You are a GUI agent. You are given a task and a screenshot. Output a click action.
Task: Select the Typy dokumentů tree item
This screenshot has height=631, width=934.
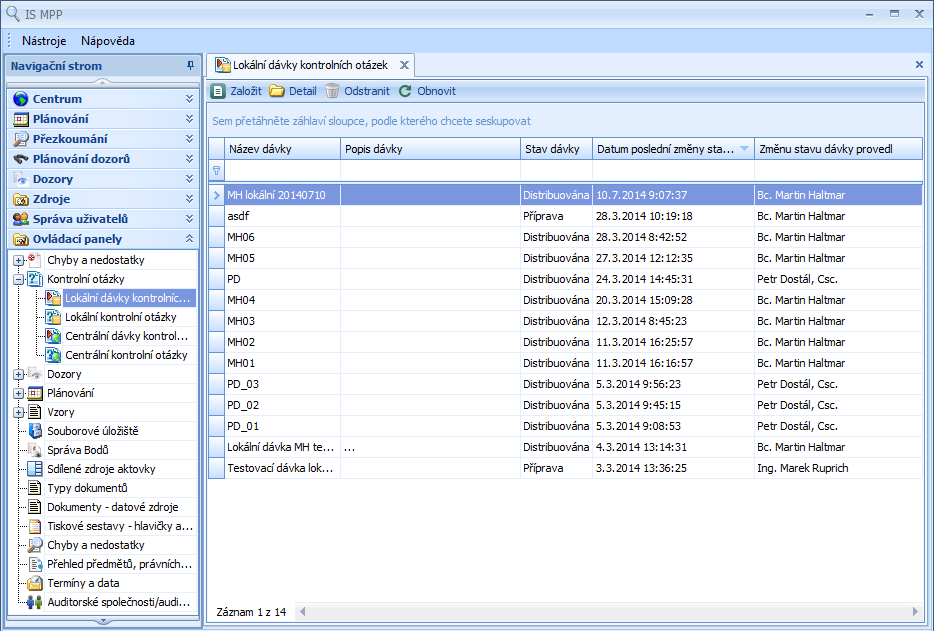[87, 488]
